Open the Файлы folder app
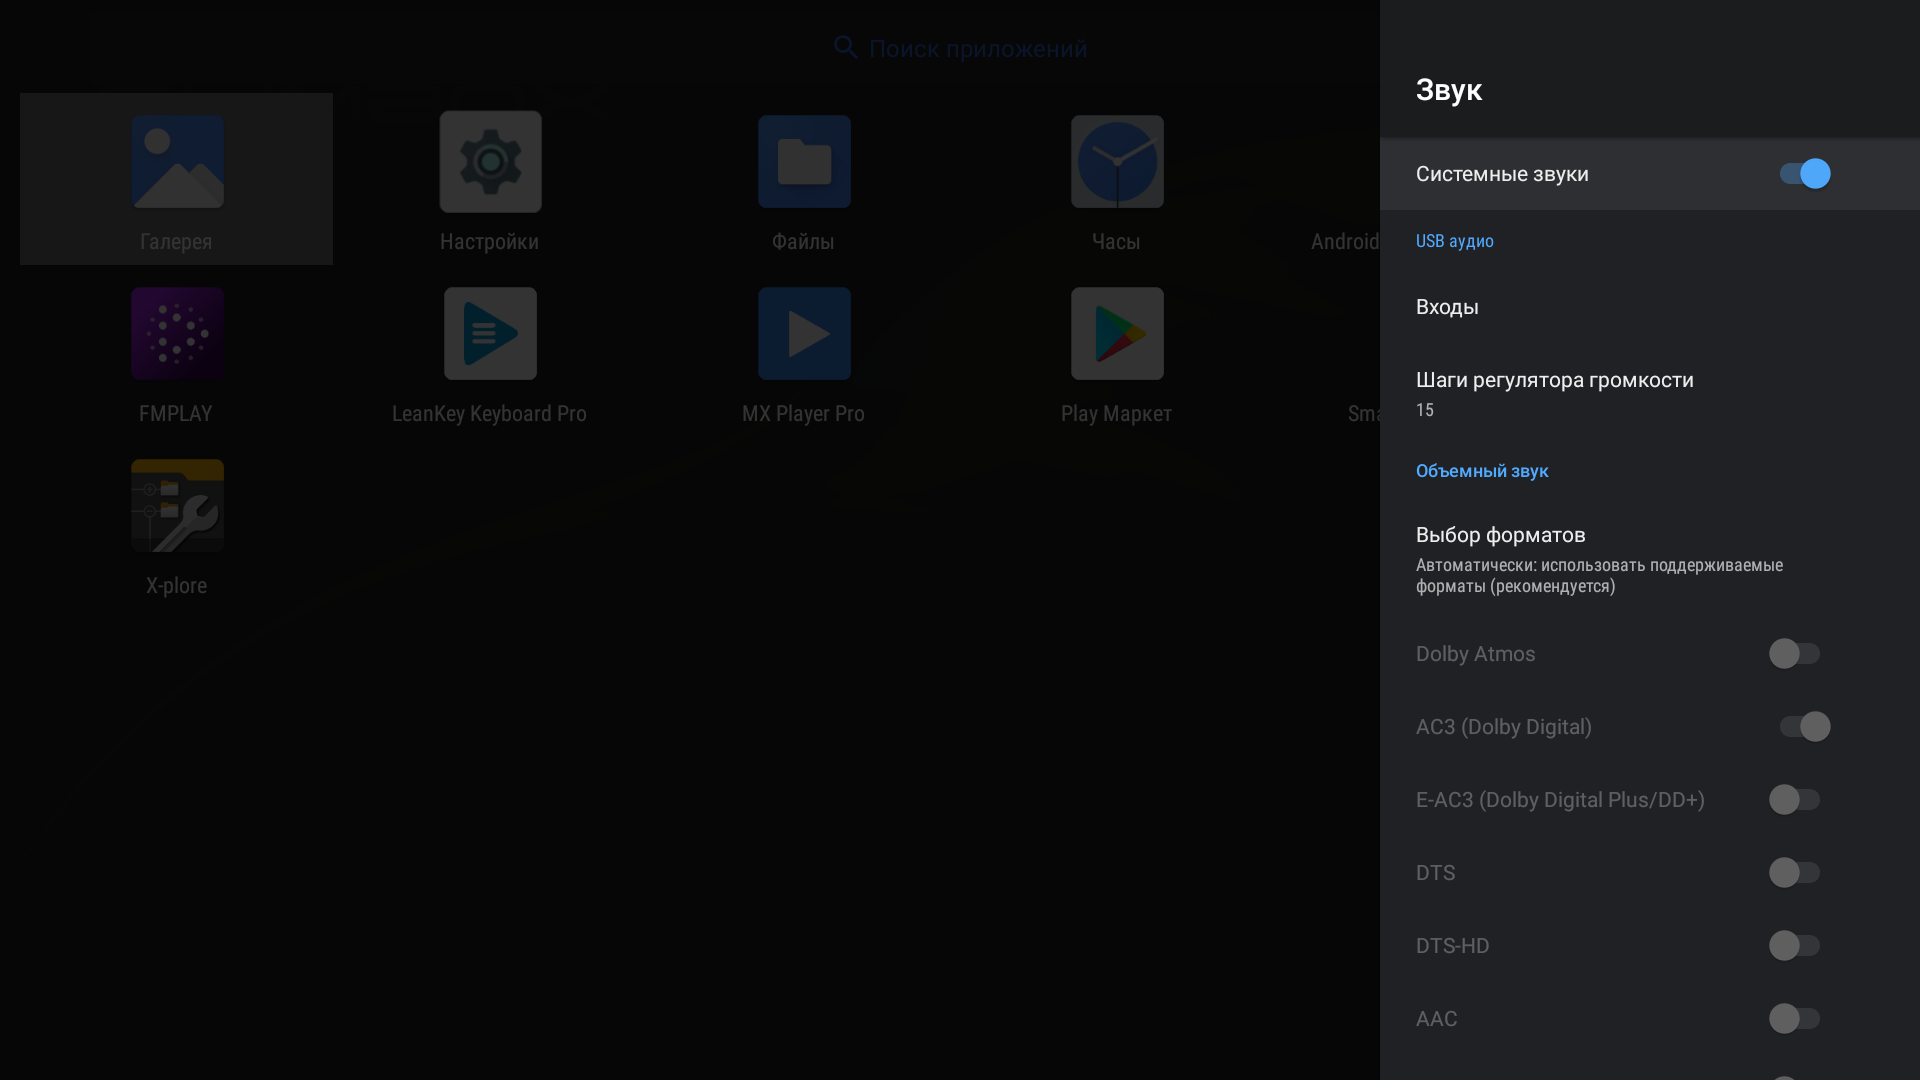Screen dimensions: 1920x1080 (804, 162)
